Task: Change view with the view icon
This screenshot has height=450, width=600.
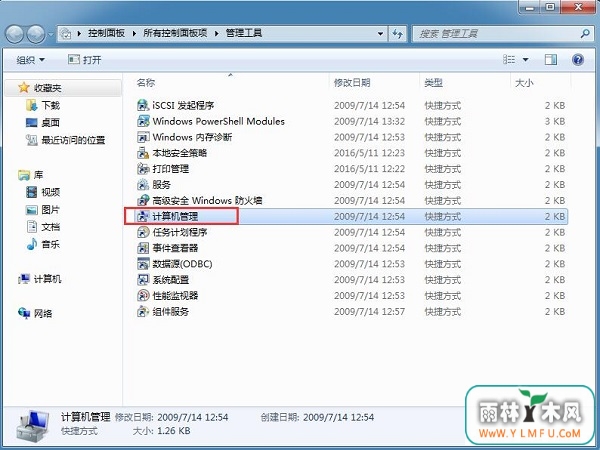Action: click(x=509, y=59)
